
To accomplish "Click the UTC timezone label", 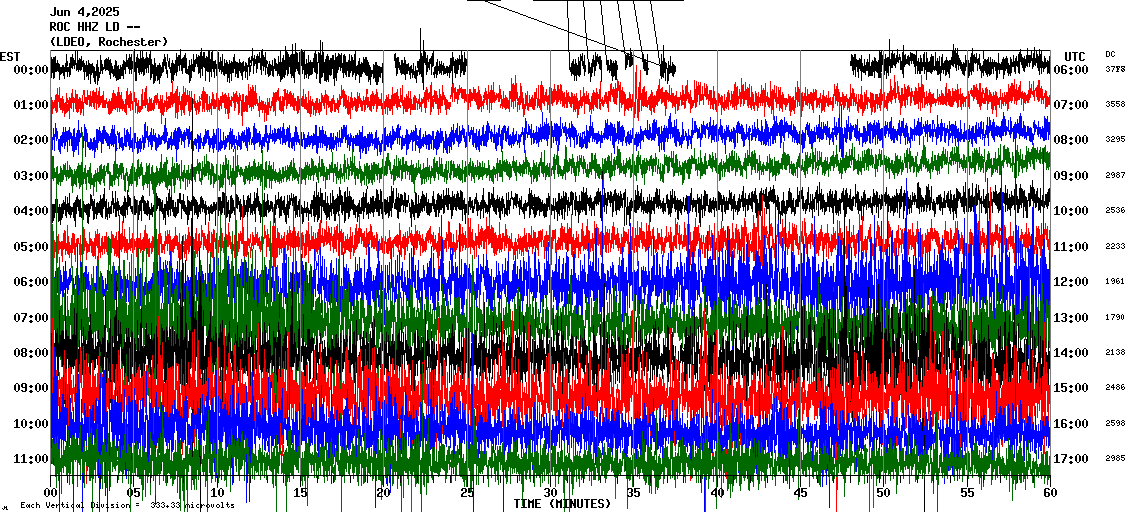I will click(x=1075, y=56).
